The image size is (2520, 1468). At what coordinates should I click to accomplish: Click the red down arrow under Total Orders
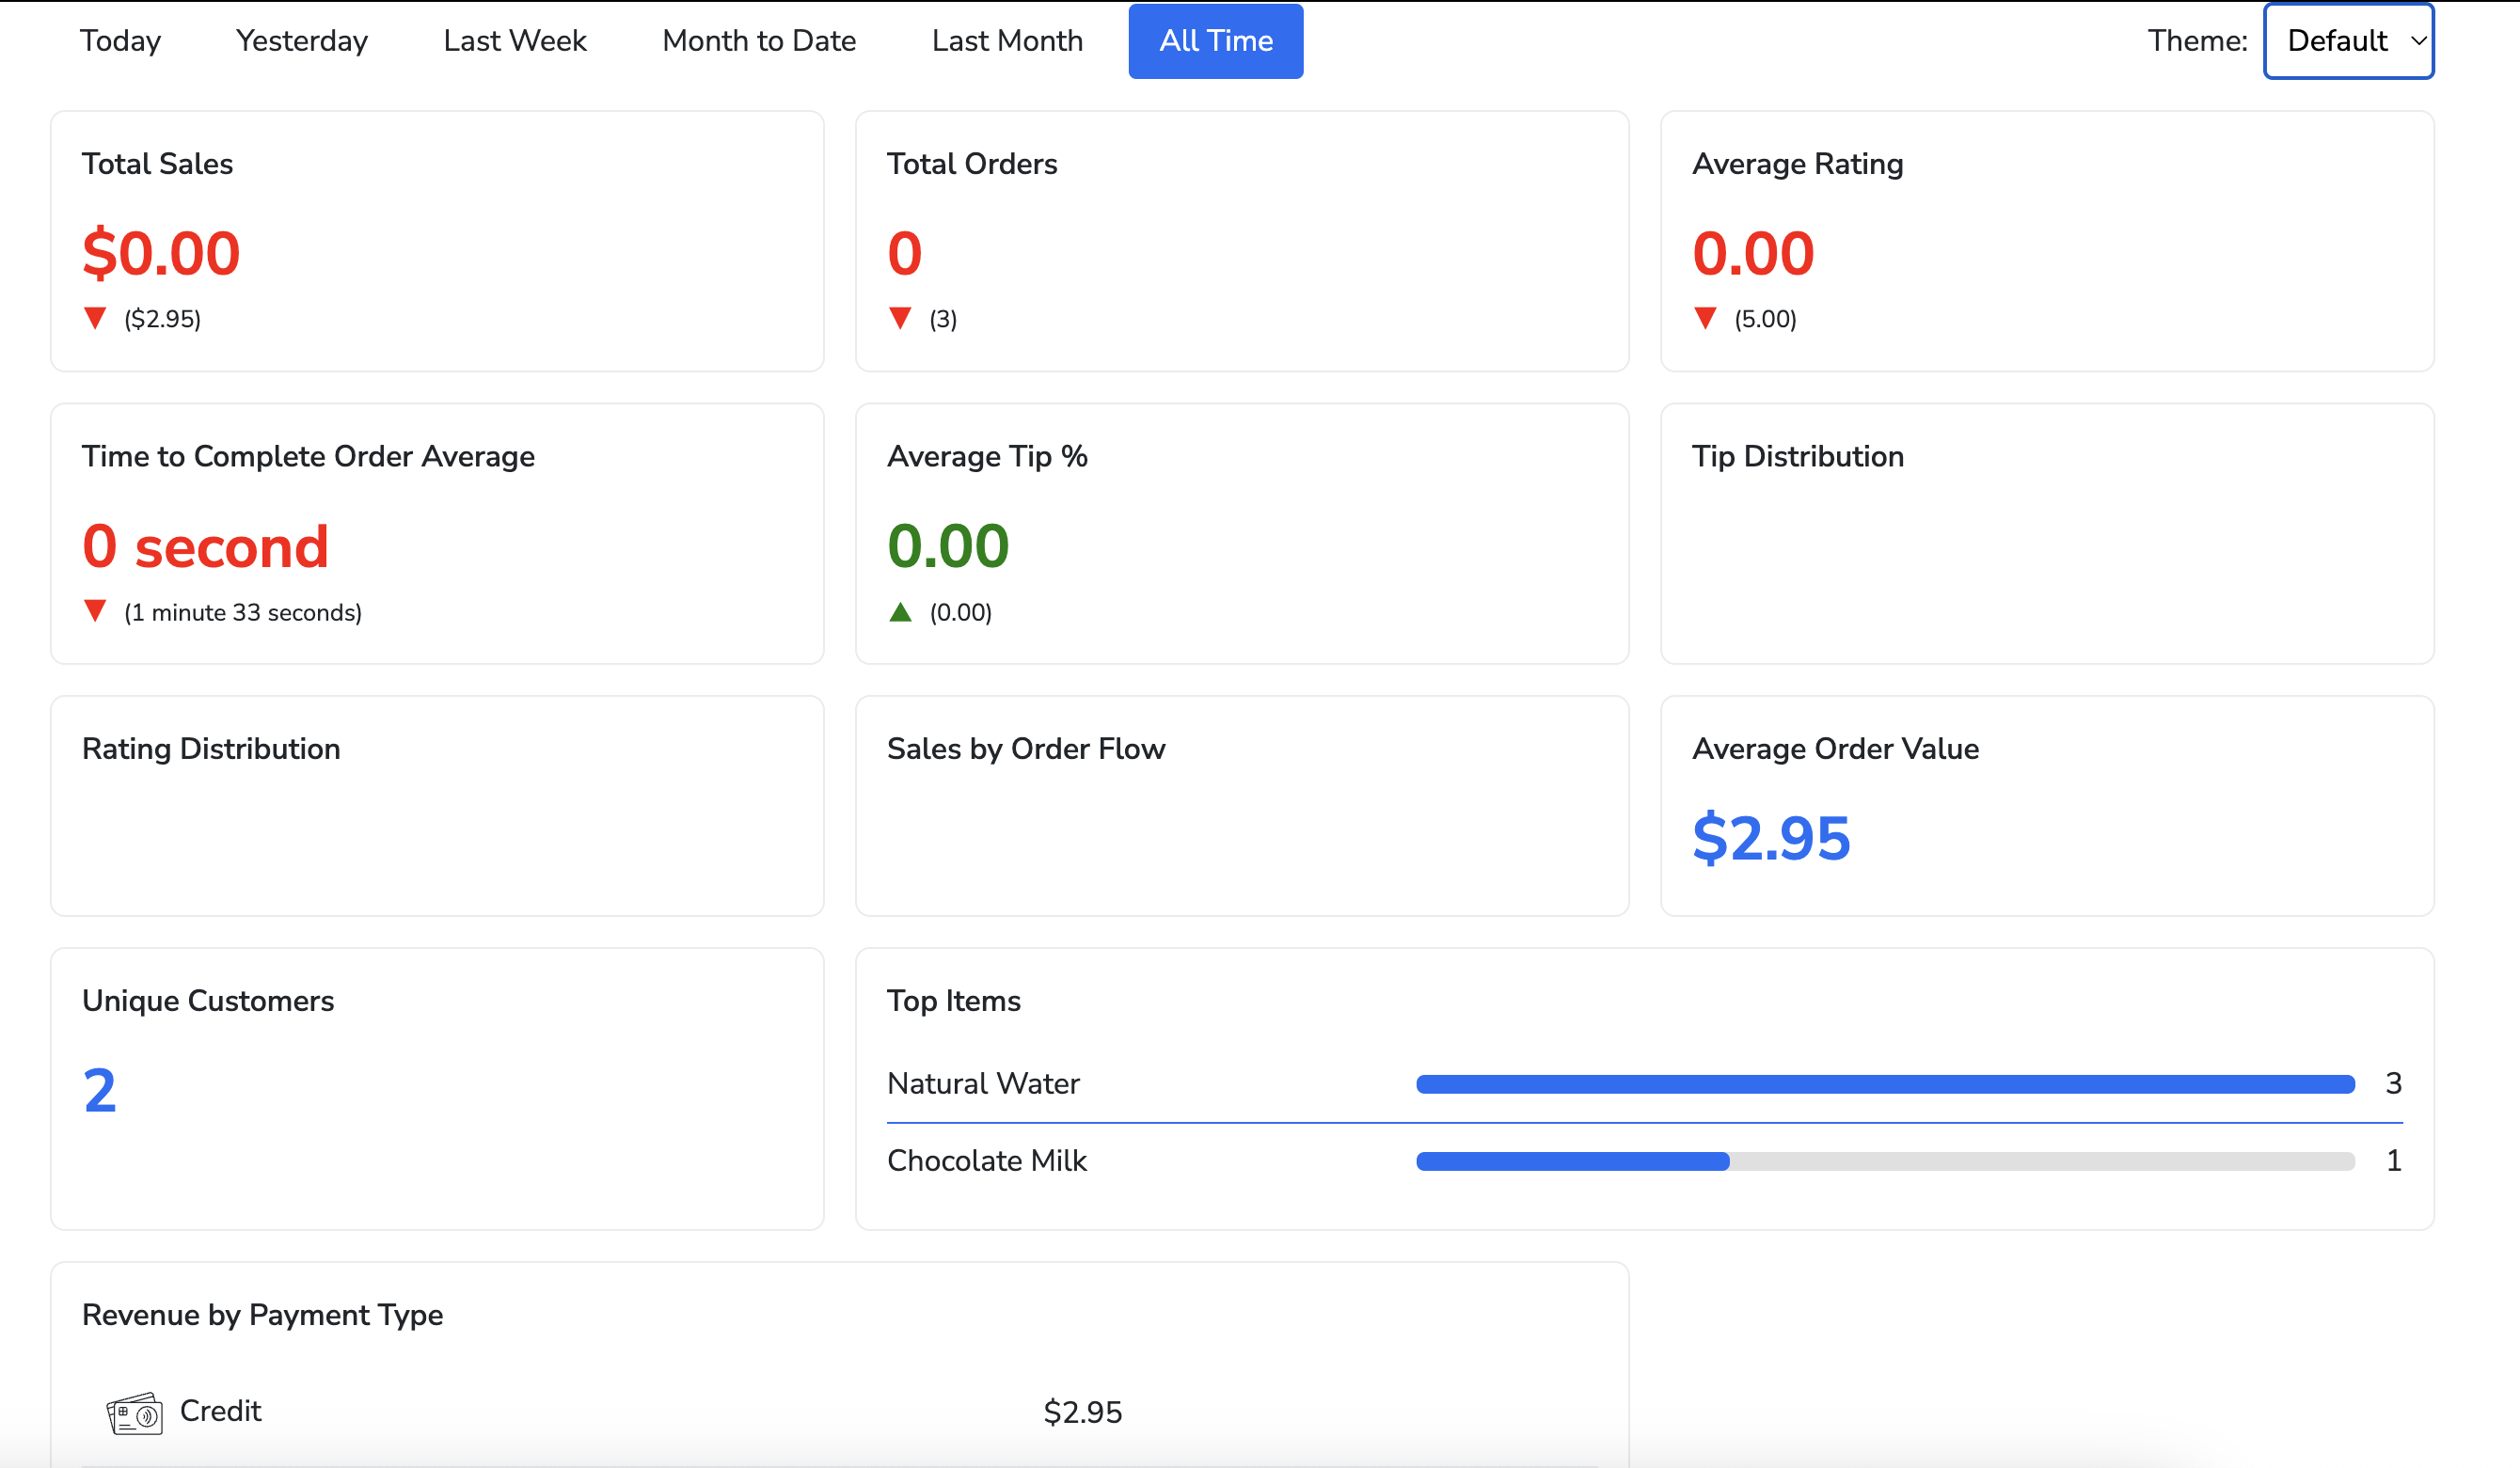click(x=900, y=318)
